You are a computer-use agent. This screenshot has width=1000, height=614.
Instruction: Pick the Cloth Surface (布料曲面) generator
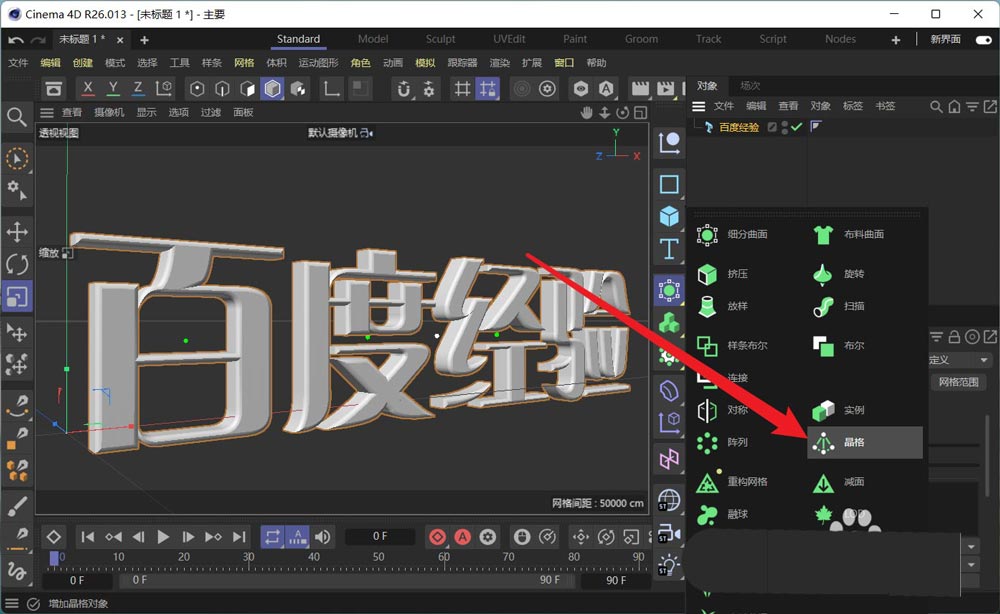(x=849, y=235)
